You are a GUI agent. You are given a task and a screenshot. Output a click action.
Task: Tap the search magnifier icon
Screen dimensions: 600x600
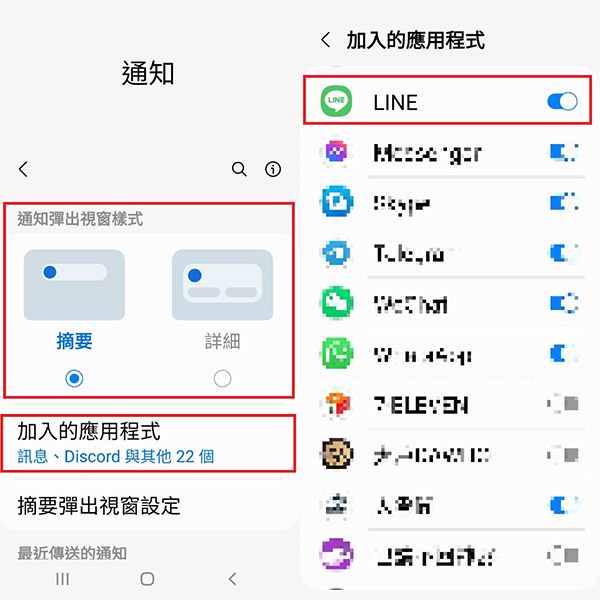240,169
